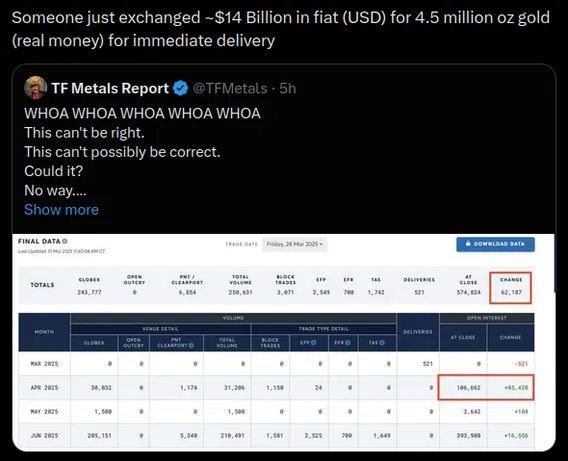Viewport: 568px width, 461px height.
Task: Select the APR 2025 month row
Action: 276,387
